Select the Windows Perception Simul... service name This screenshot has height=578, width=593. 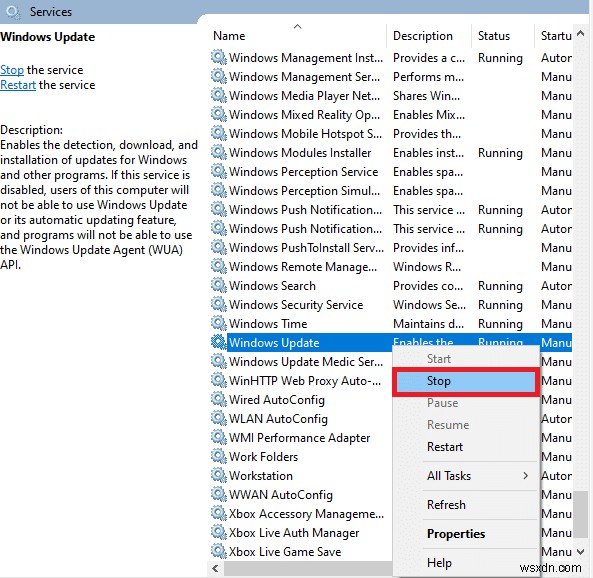click(x=304, y=191)
